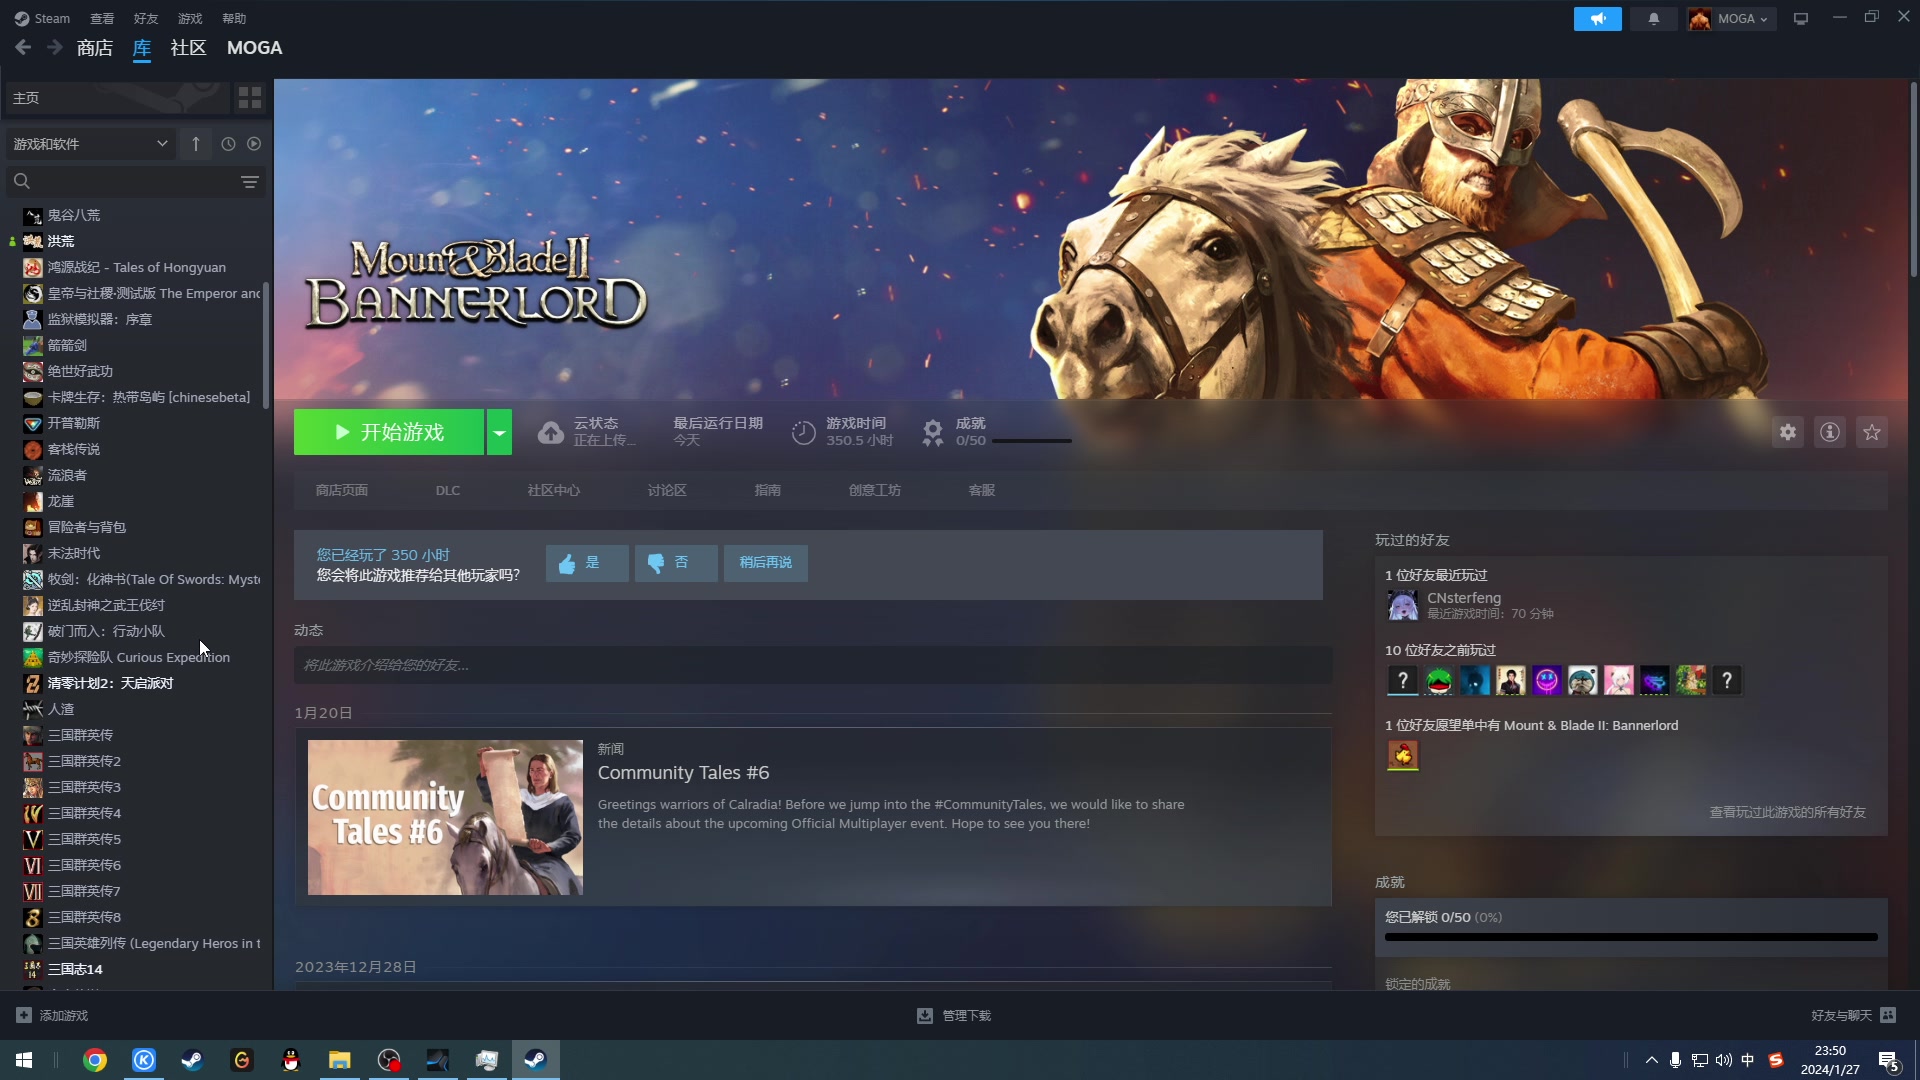This screenshot has height=1080, width=1920.
Task: Open the notifications bell
Action: pos(1654,19)
